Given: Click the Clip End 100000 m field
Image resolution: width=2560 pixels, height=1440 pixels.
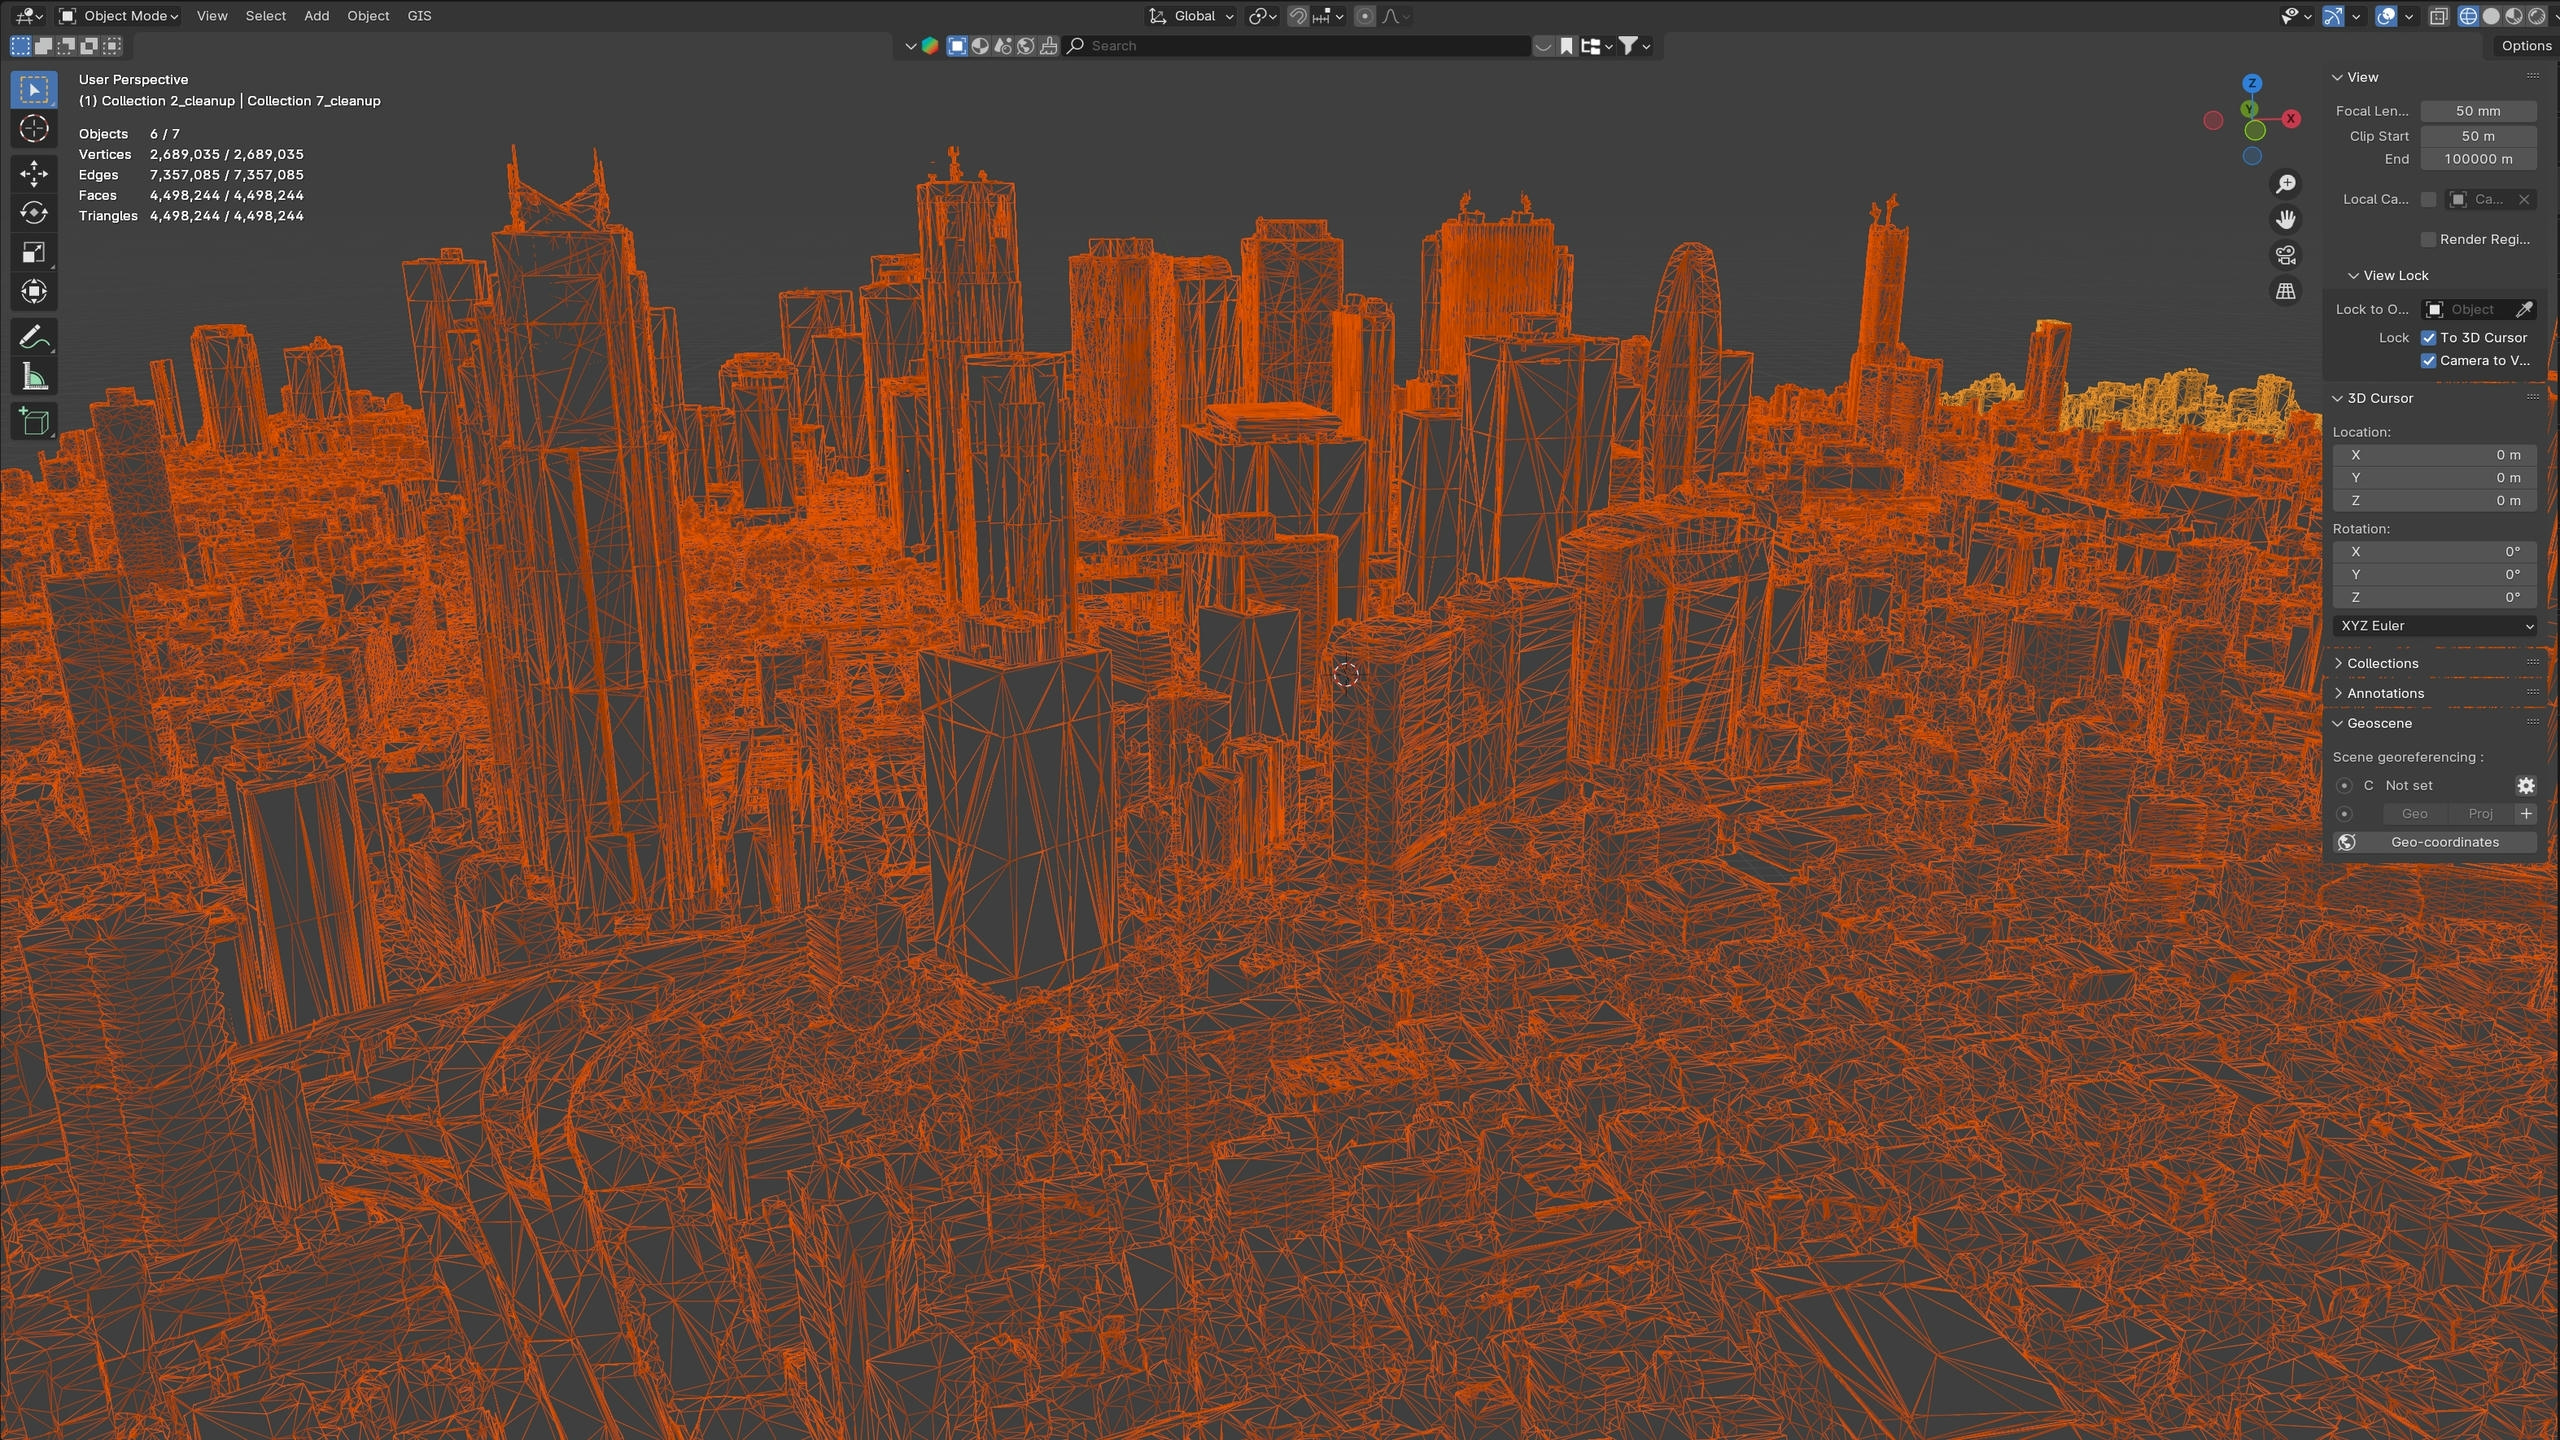Looking at the screenshot, I should [x=2478, y=159].
